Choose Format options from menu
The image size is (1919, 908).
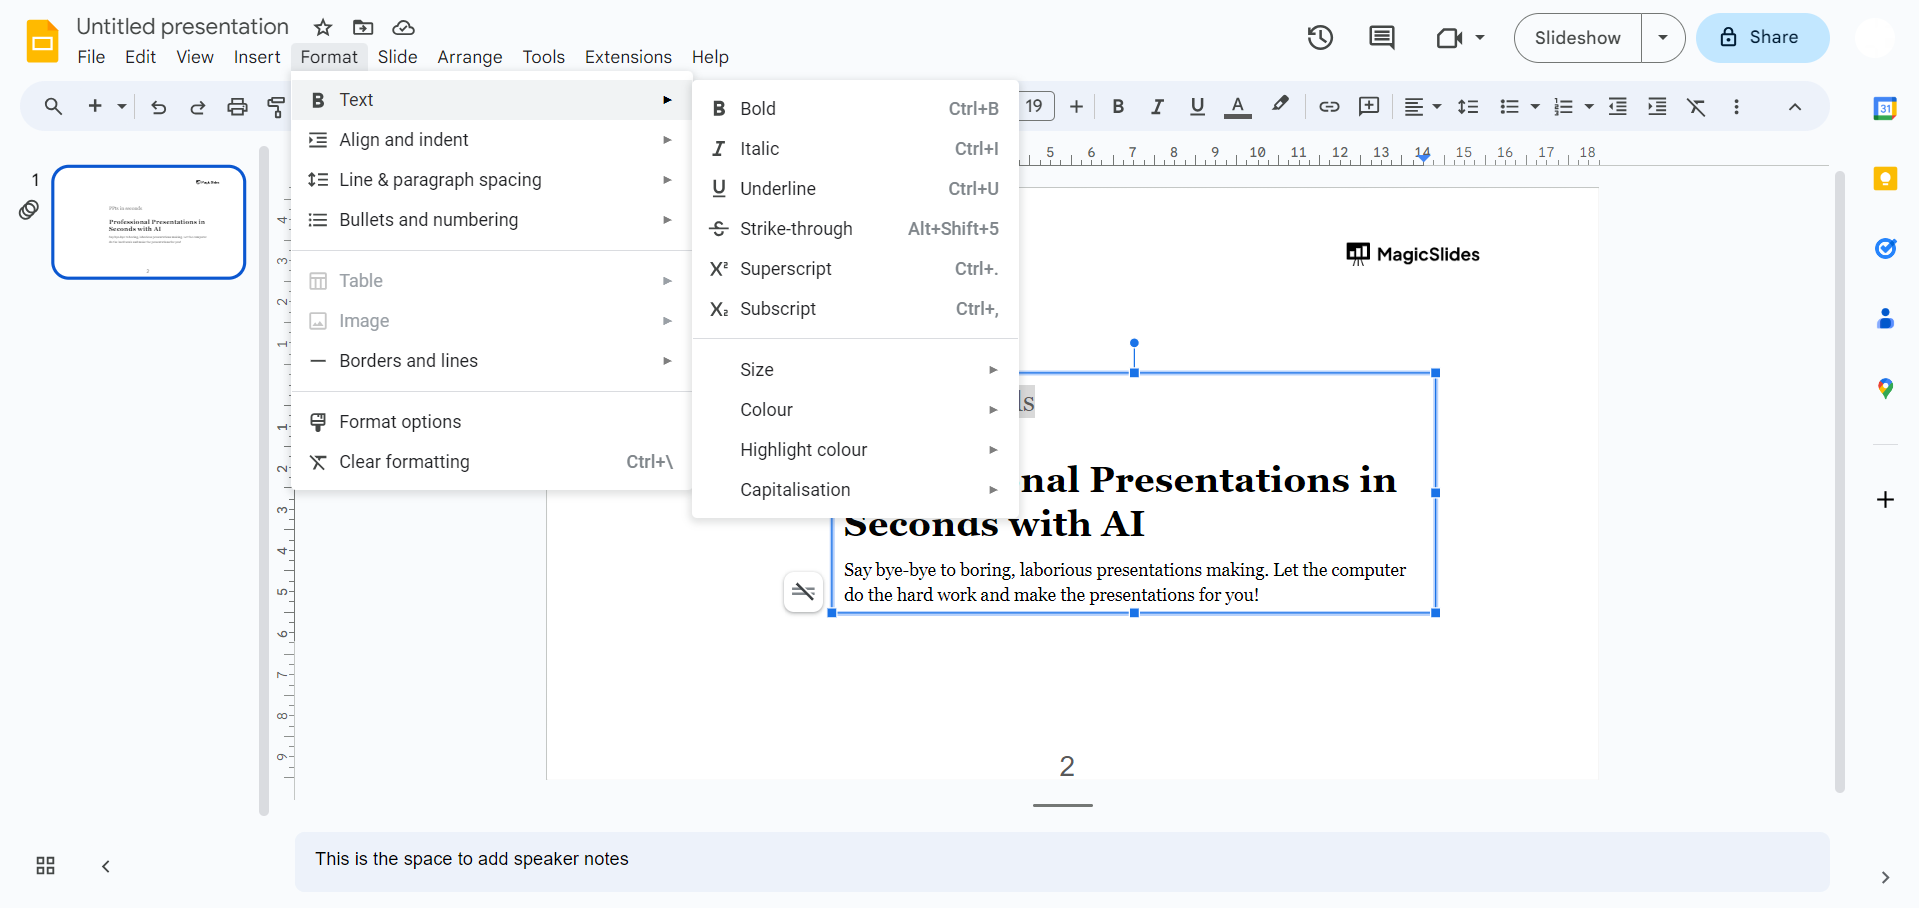coord(491,422)
